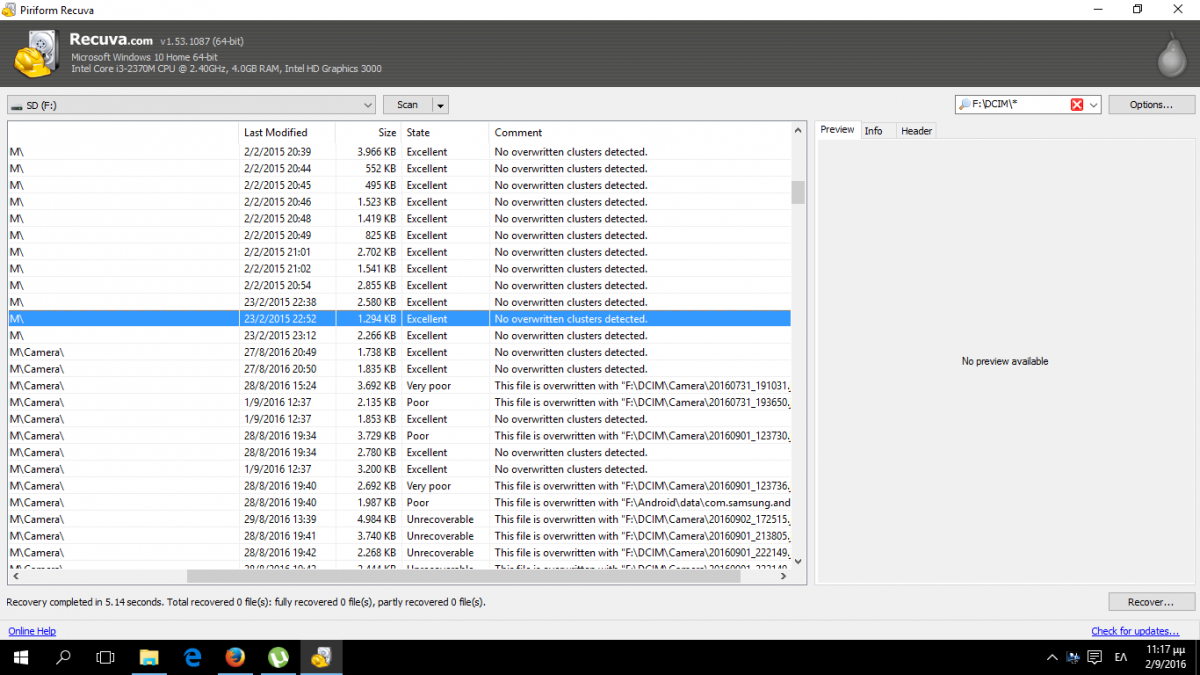Click the scroll up arrow of the file list

click(798, 130)
